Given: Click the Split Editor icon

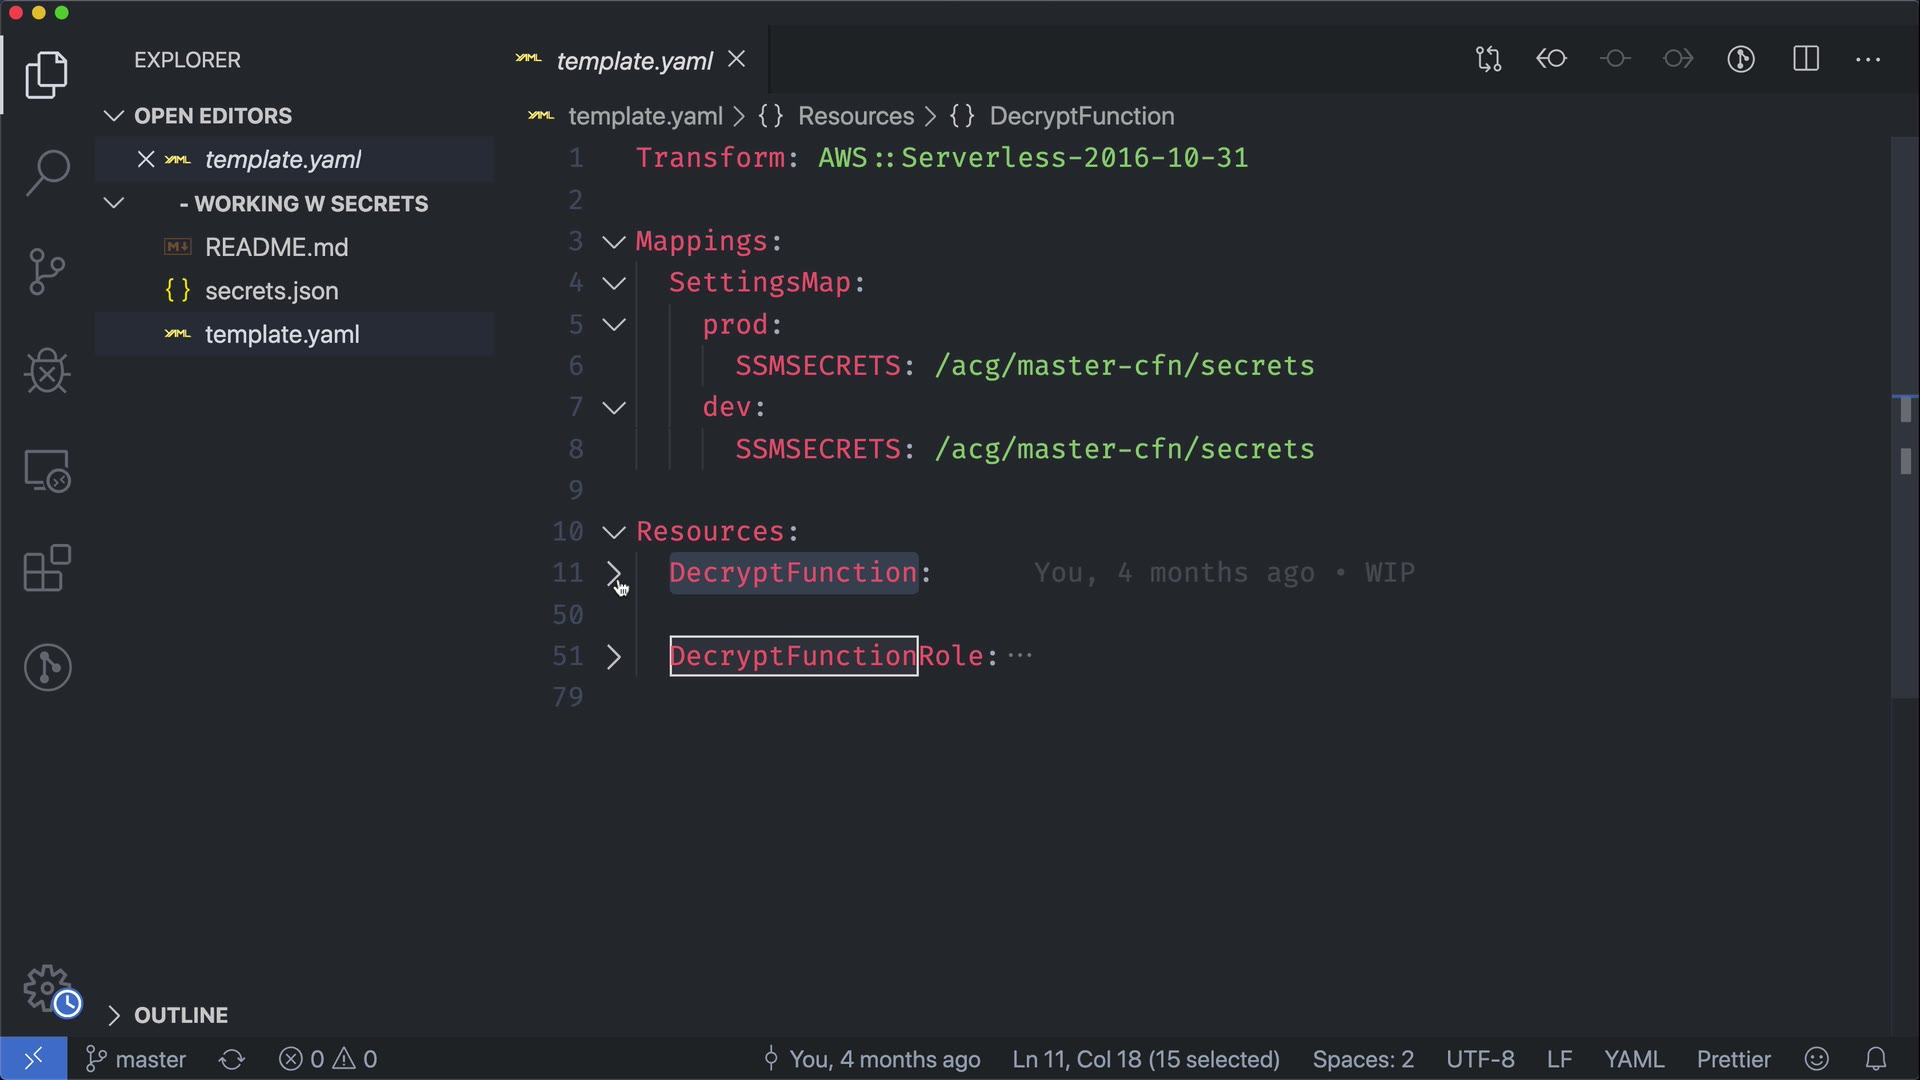Looking at the screenshot, I should click(1806, 59).
